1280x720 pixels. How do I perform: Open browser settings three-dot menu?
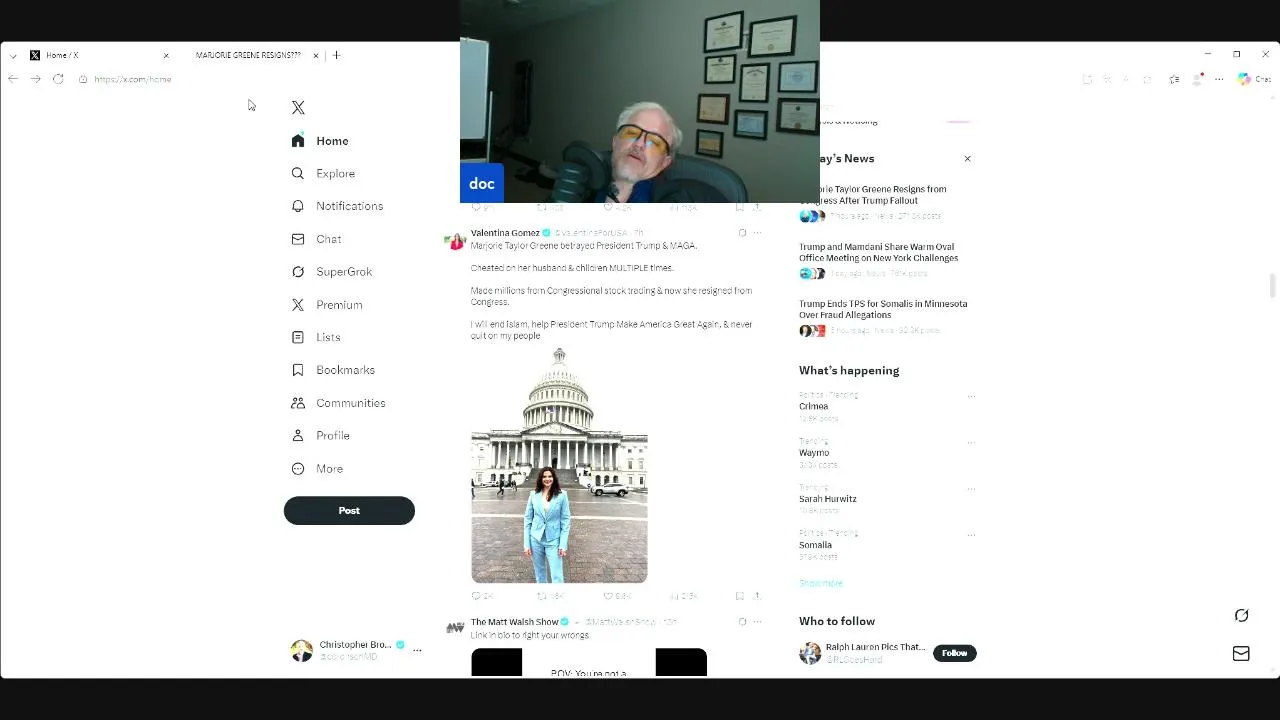pyautogui.click(x=1219, y=79)
